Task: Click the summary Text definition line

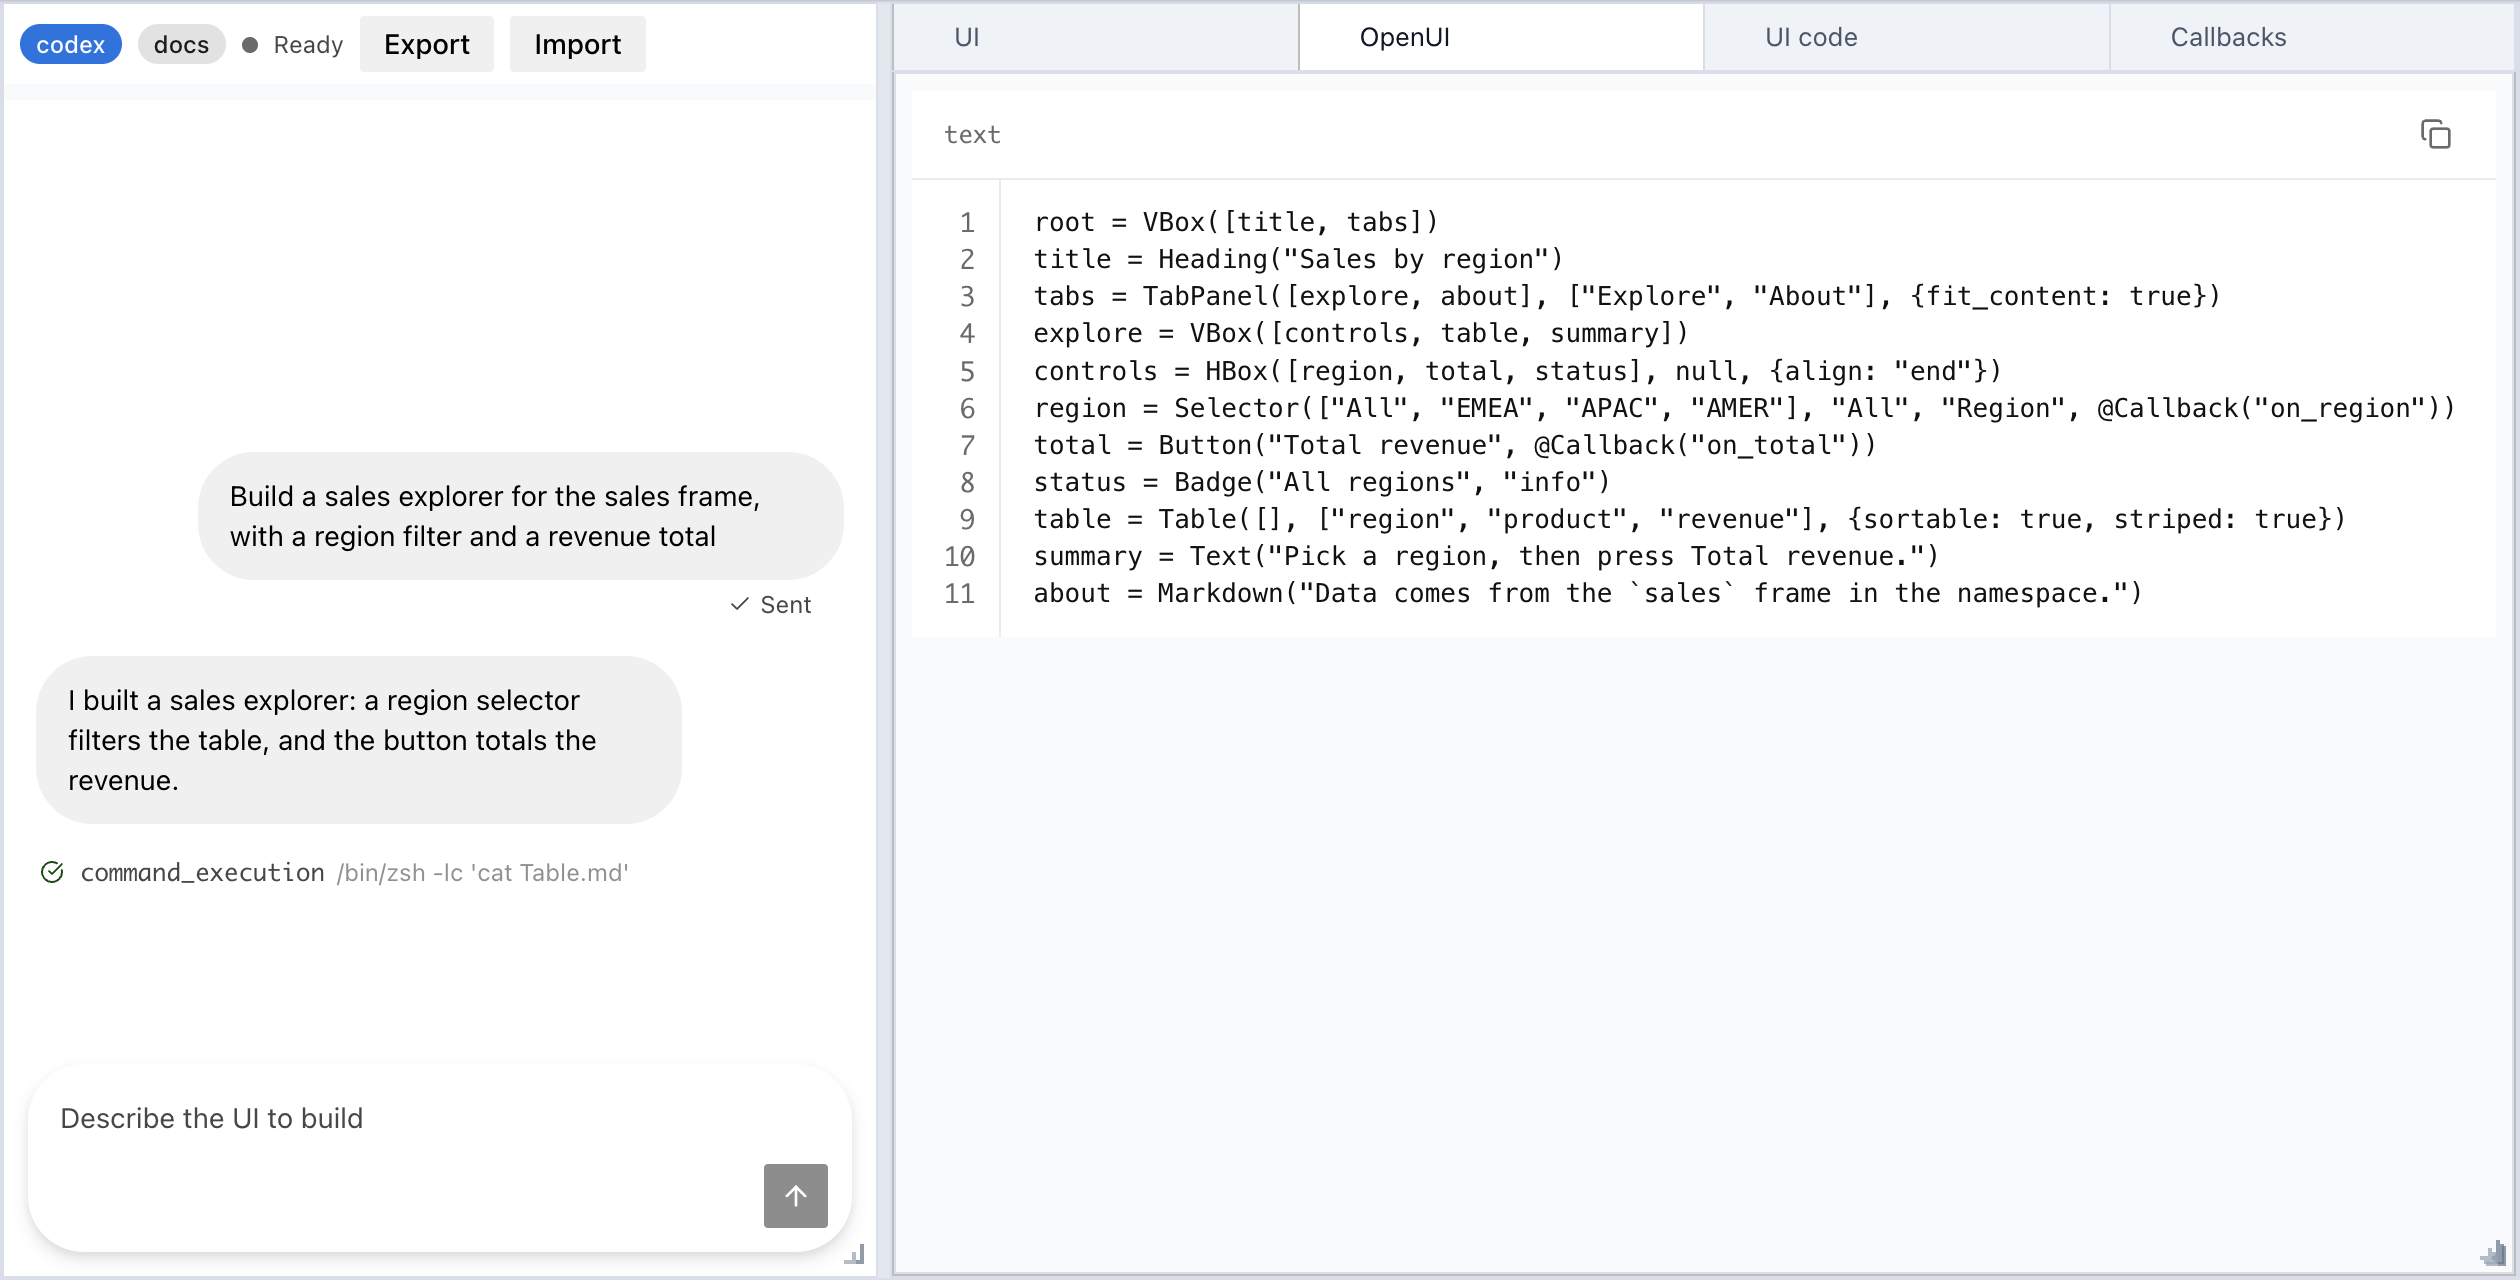Action: [x=1486, y=556]
